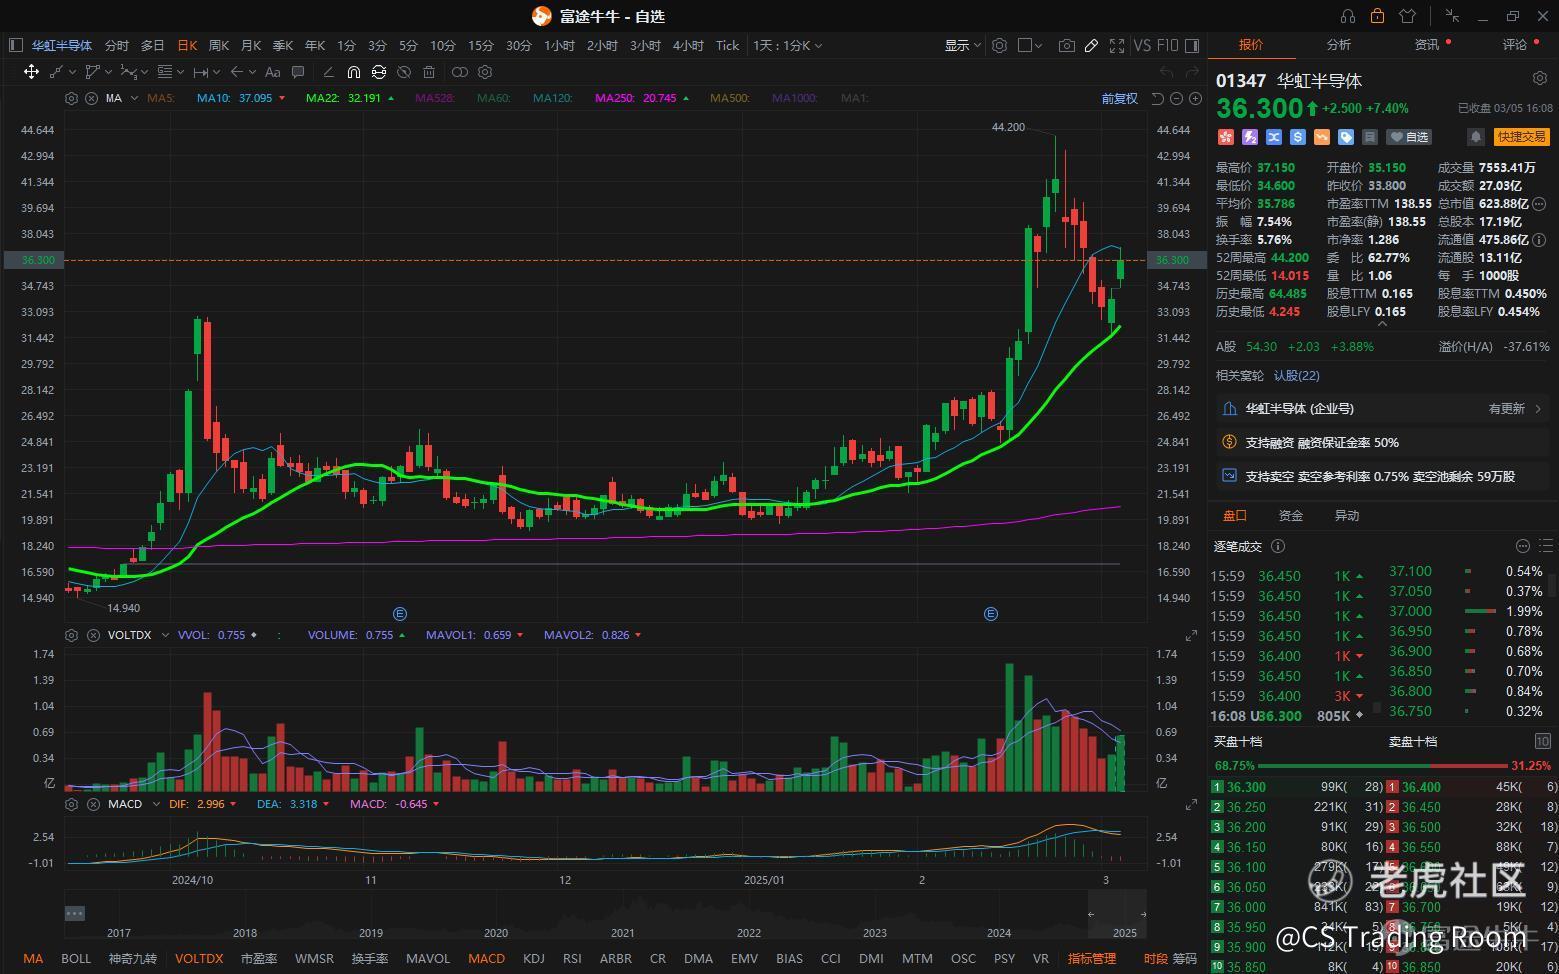
Task: Toggle the right side panel icon
Action: point(1192,45)
